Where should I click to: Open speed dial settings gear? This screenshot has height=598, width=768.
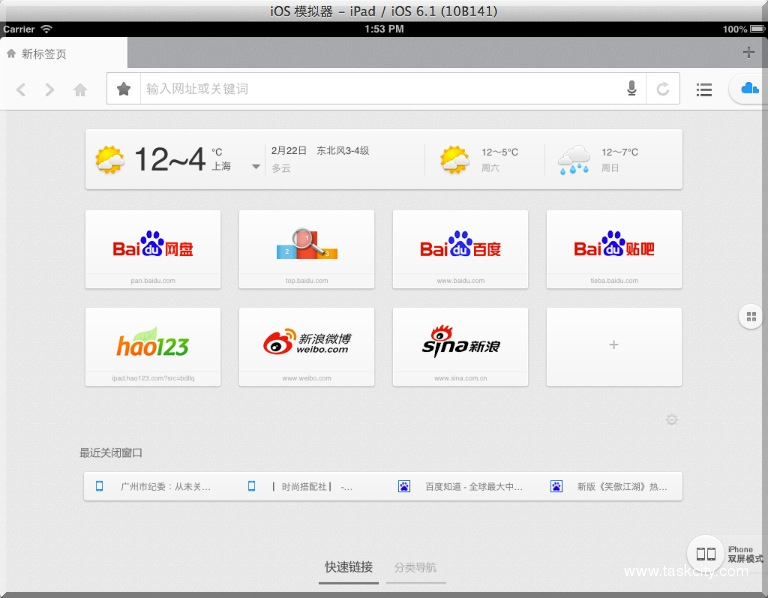coord(672,420)
